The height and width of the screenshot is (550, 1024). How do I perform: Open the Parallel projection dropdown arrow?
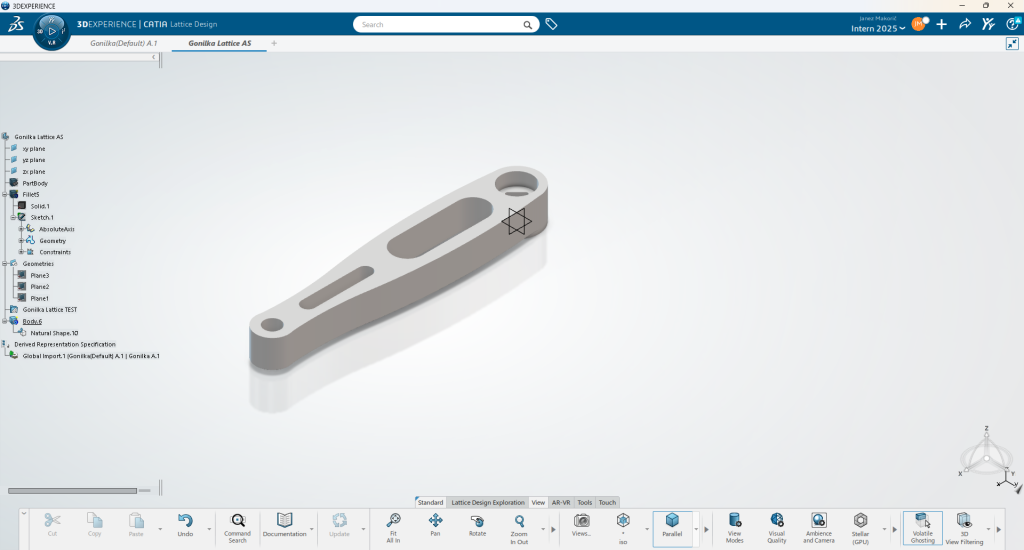click(x=696, y=529)
